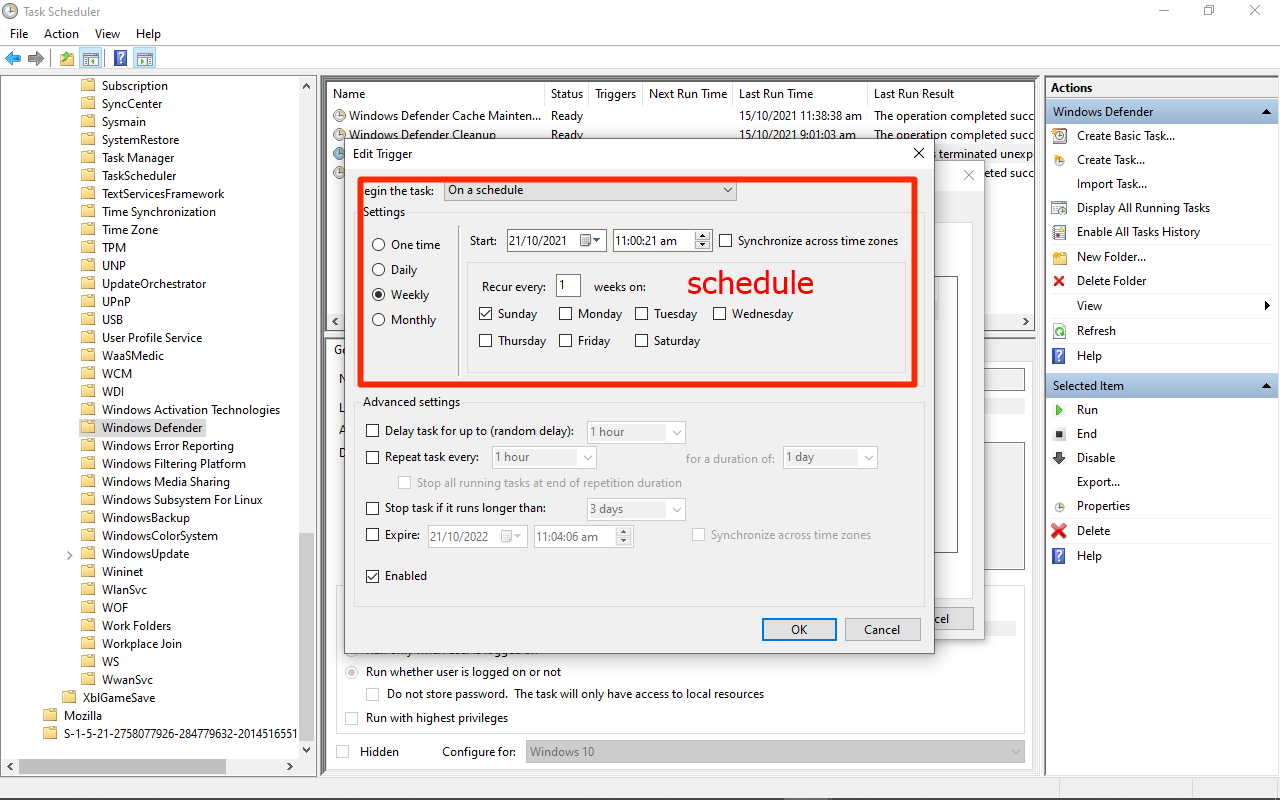The height and width of the screenshot is (800, 1280).
Task: Check Delay task for up to (random delay)
Action: tap(373, 431)
